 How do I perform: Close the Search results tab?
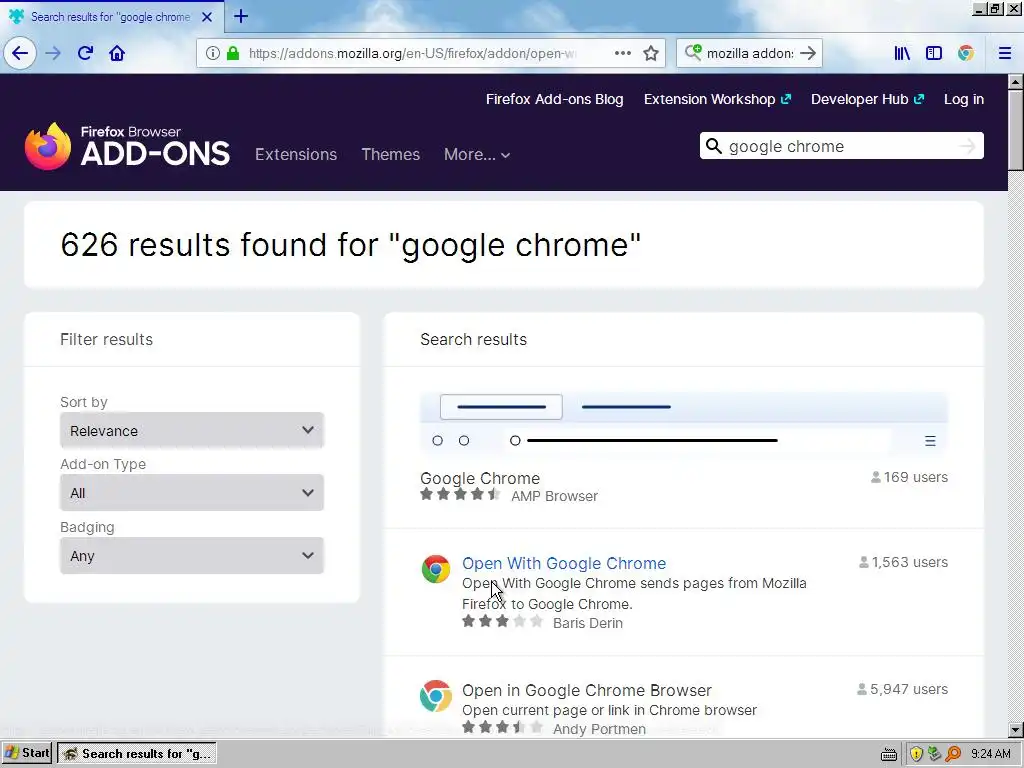[207, 17]
